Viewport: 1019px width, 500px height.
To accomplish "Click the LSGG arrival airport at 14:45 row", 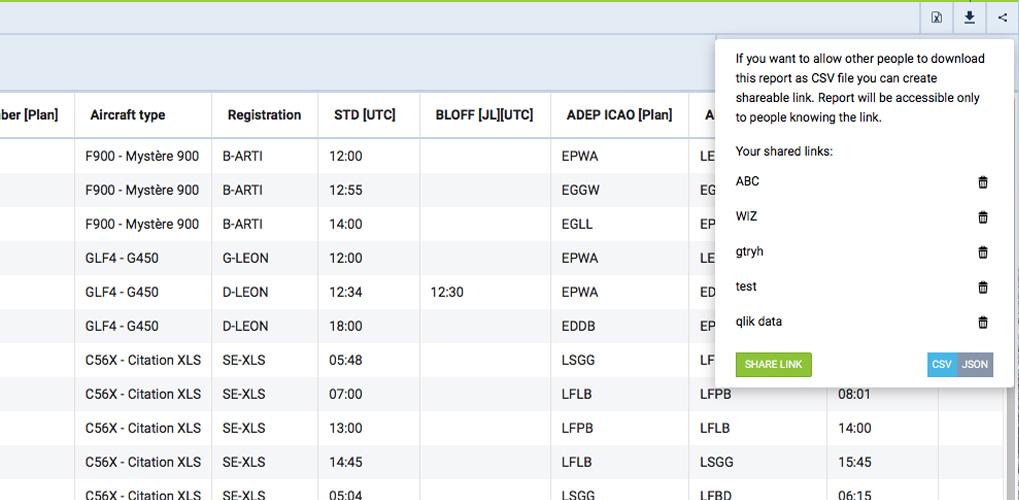I will (x=757, y=462).
